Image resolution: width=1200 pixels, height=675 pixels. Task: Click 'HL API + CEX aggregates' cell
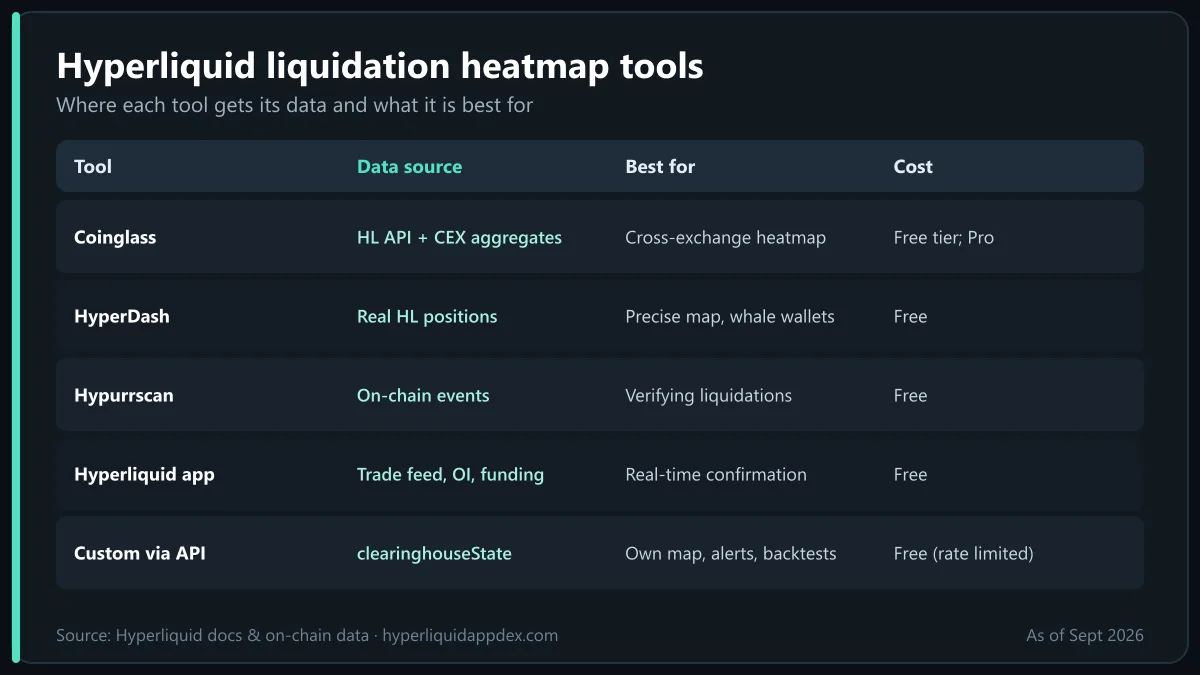tap(459, 238)
